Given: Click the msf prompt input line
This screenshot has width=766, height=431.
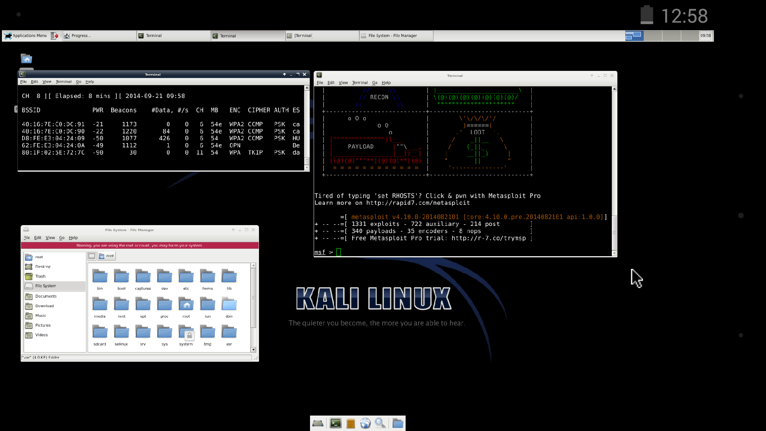Looking at the screenshot, I should (x=462, y=252).
